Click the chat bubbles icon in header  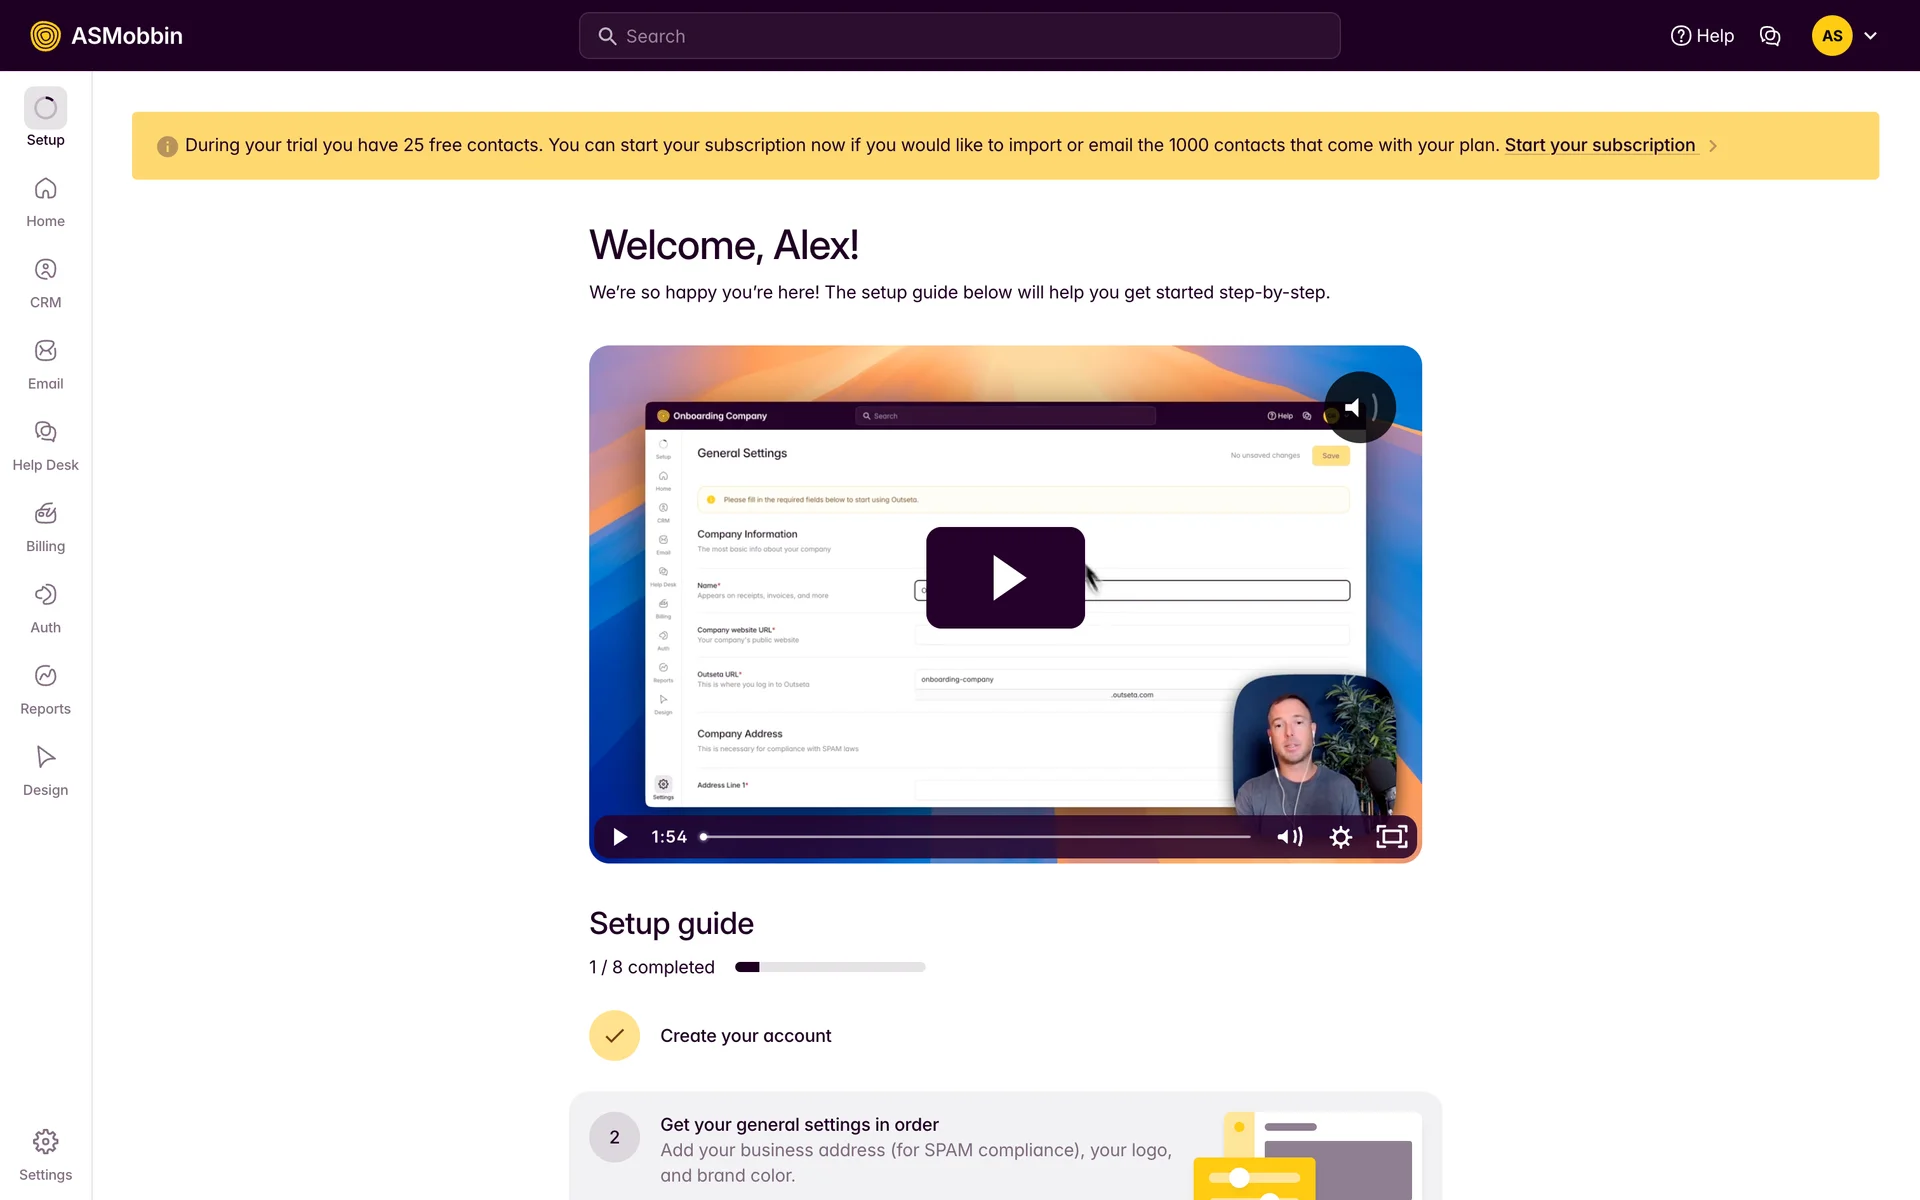click(x=1770, y=36)
